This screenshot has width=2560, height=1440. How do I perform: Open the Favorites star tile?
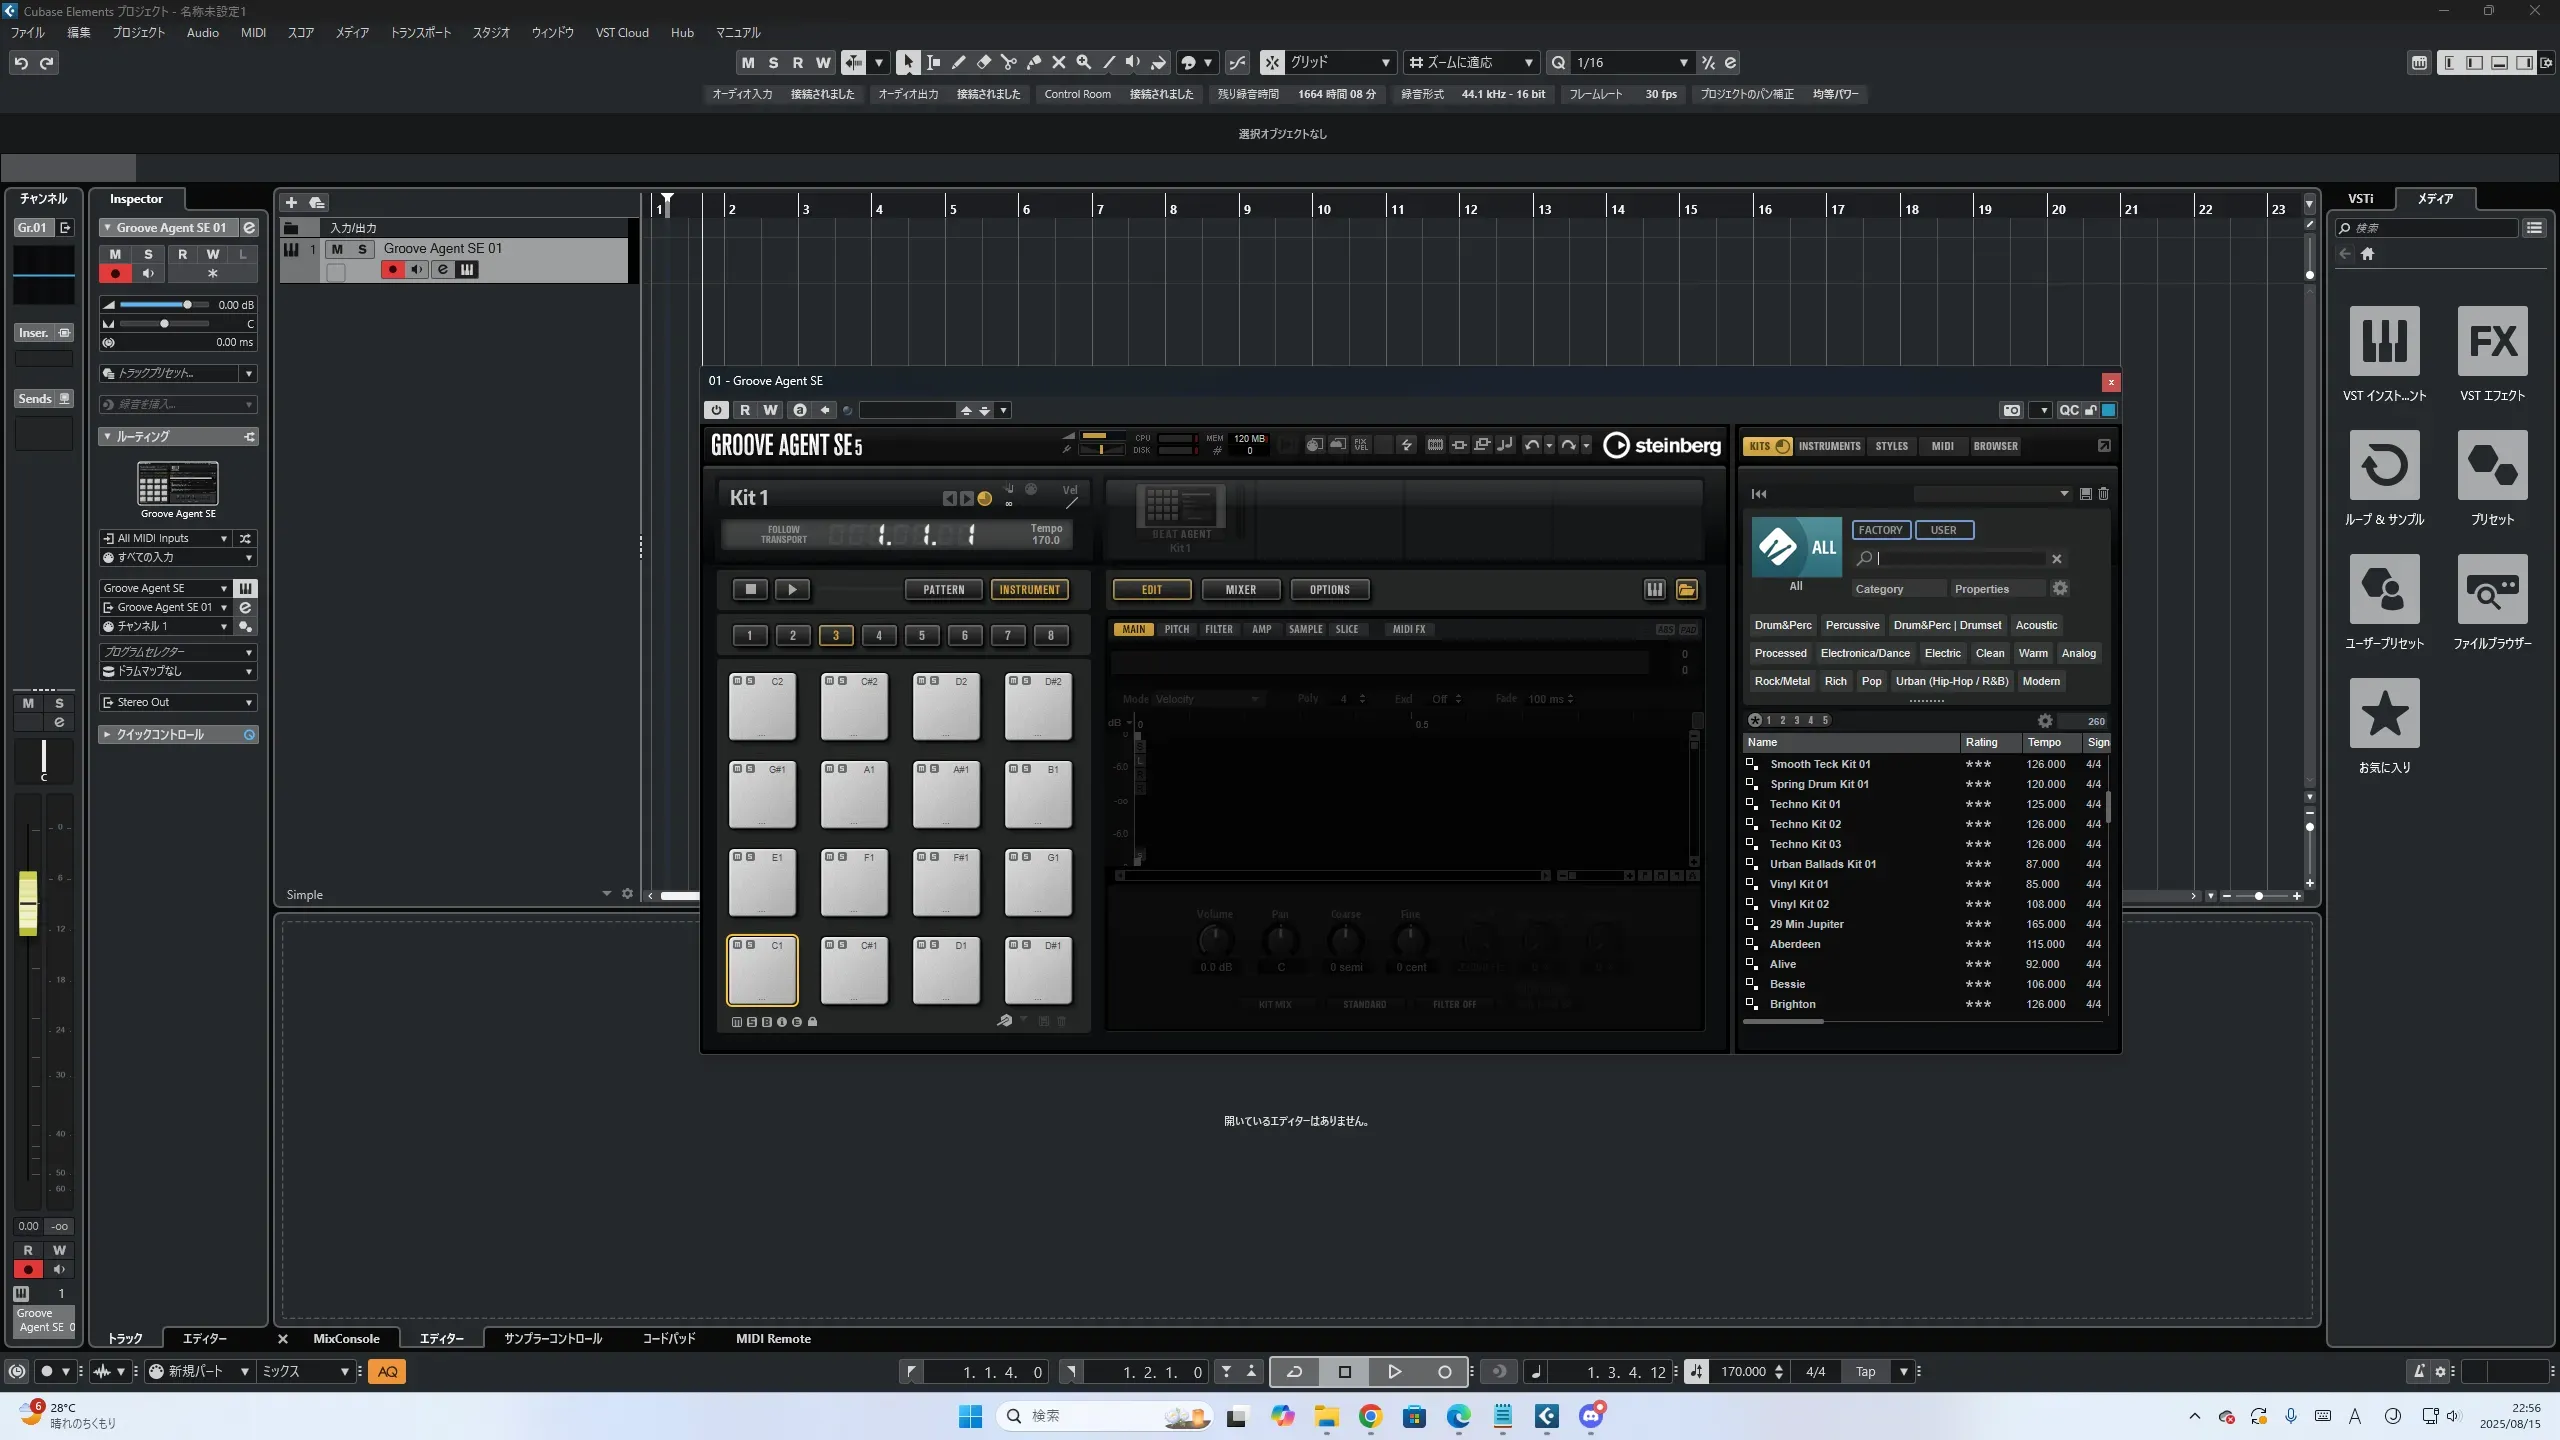2384,713
